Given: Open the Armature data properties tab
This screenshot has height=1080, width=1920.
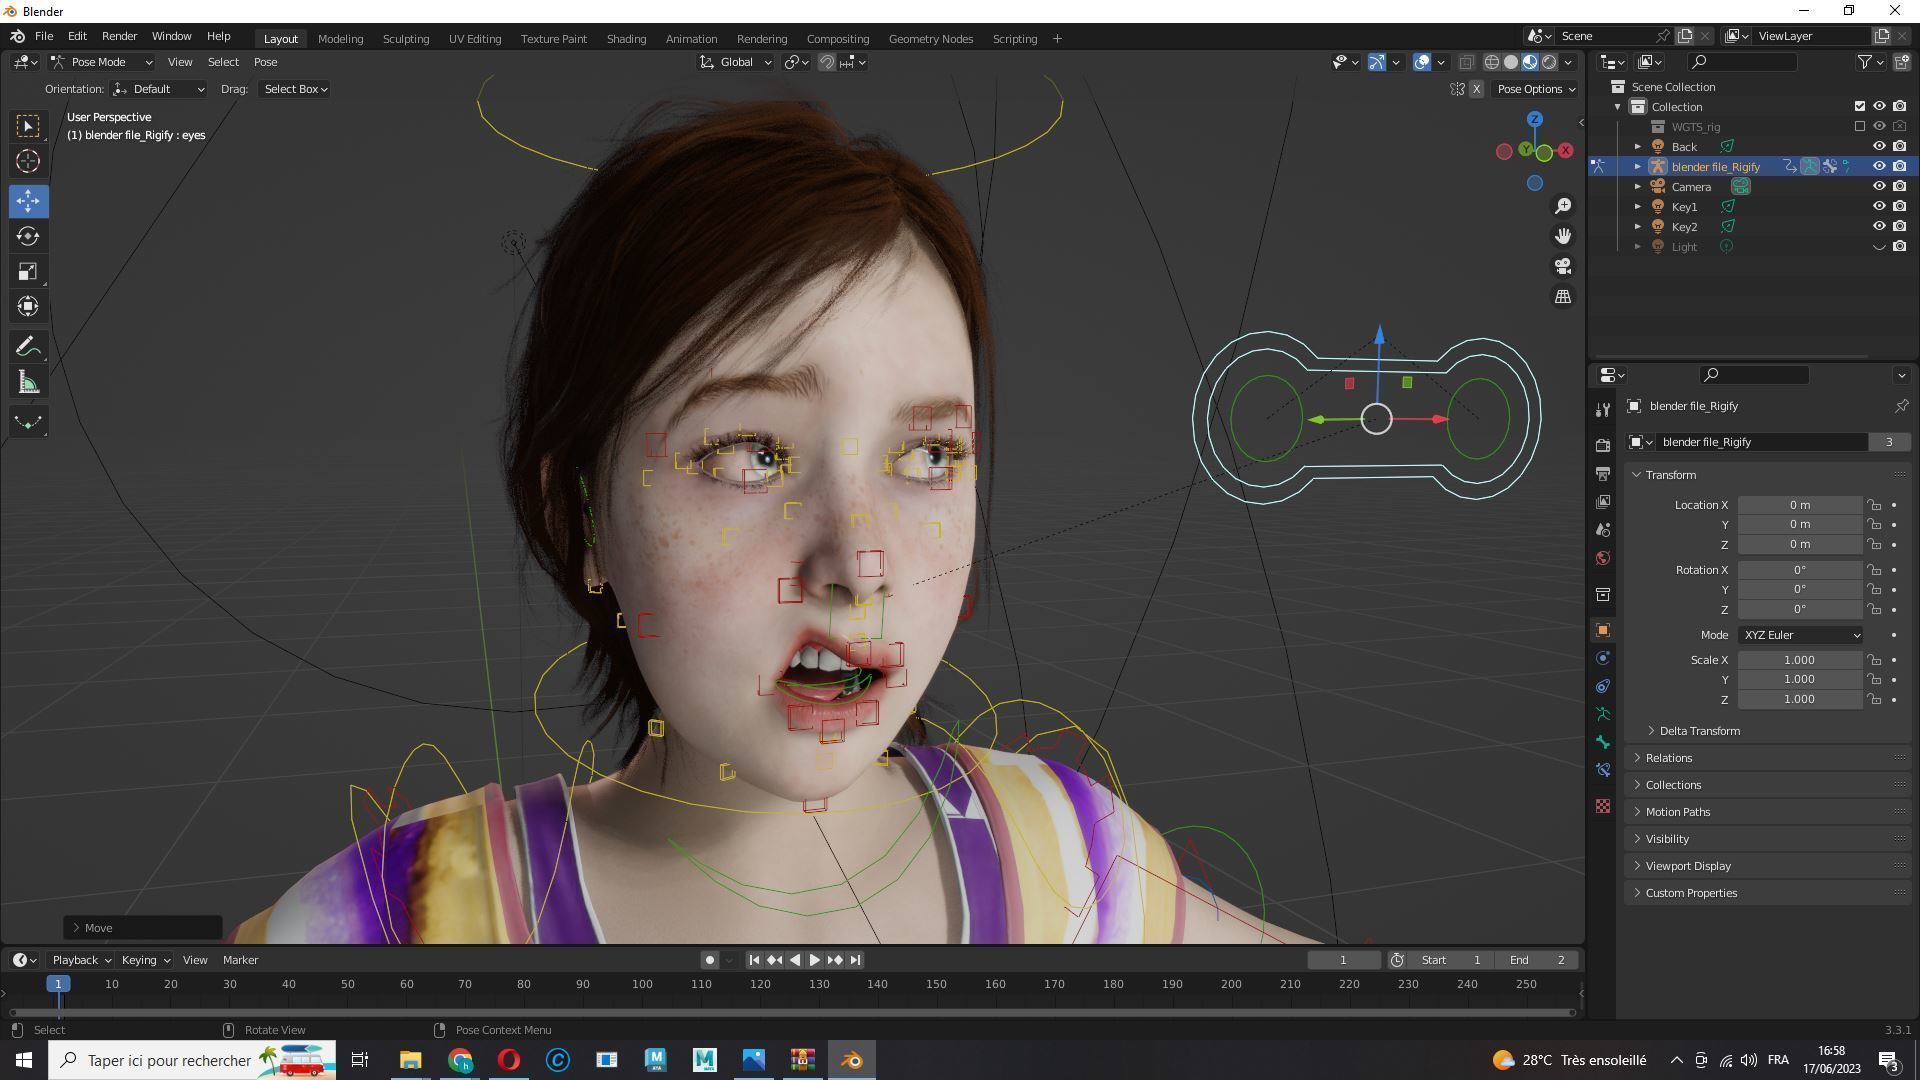Looking at the screenshot, I should pyautogui.click(x=1603, y=714).
